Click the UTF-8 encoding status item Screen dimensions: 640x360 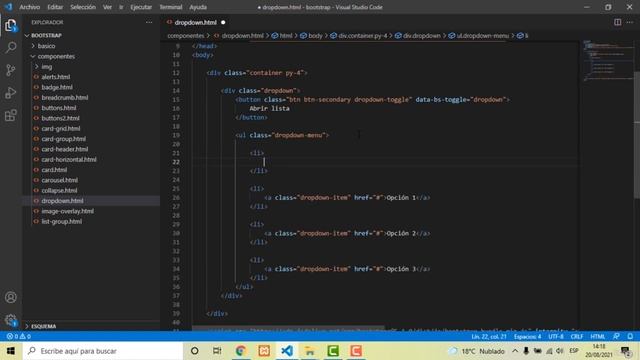[x=556, y=336]
